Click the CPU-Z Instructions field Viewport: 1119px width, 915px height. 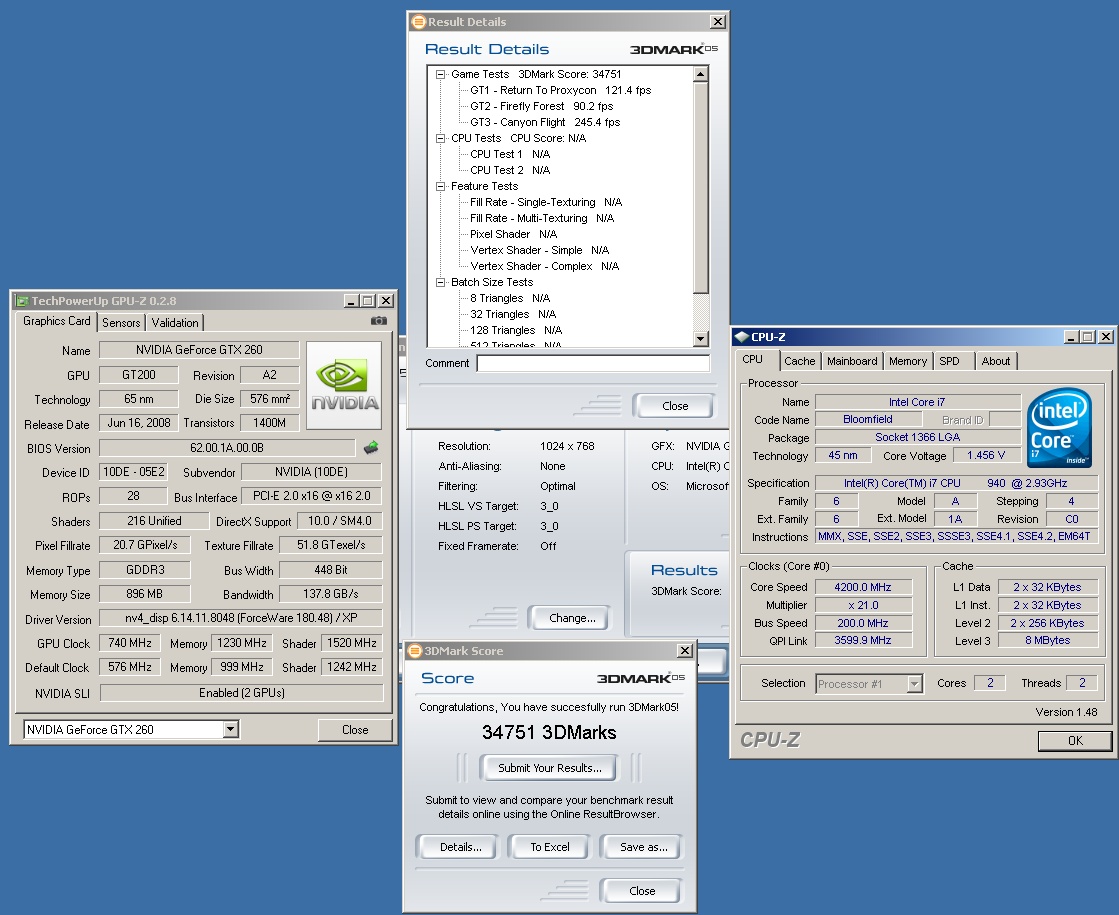[x=954, y=536]
